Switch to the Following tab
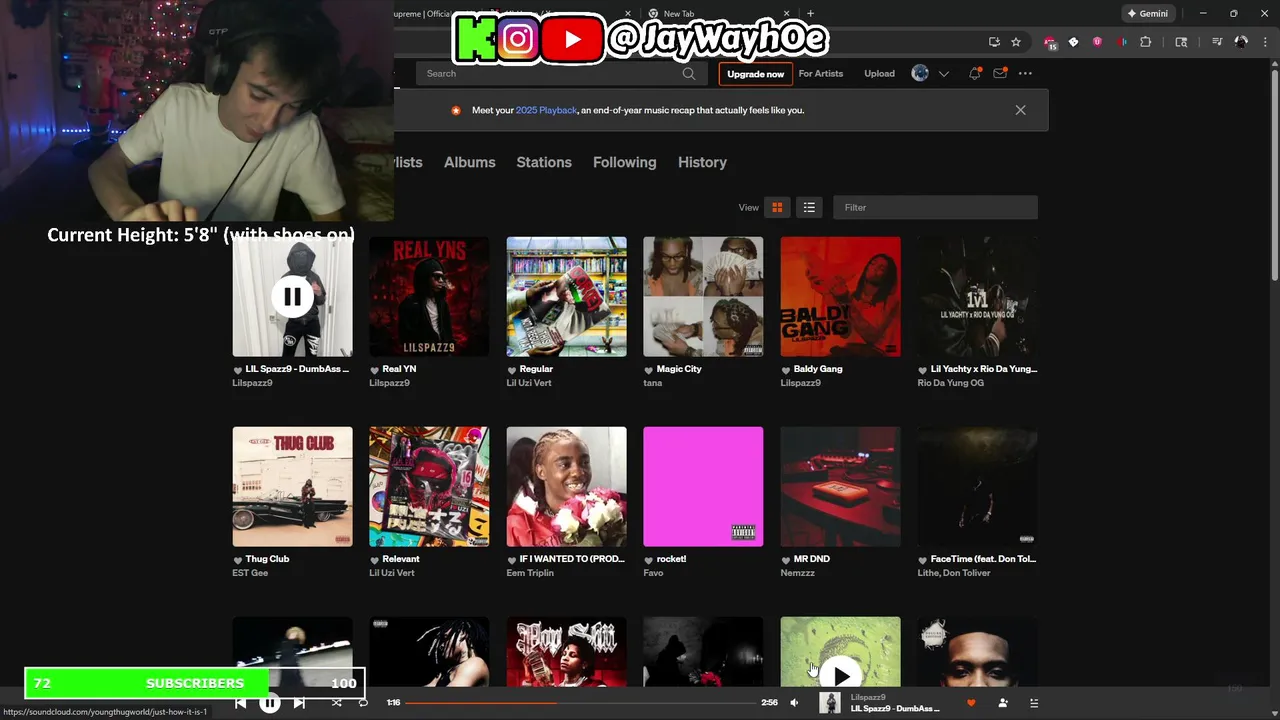Screen dimensions: 1280x720 pyautogui.click(x=625, y=162)
